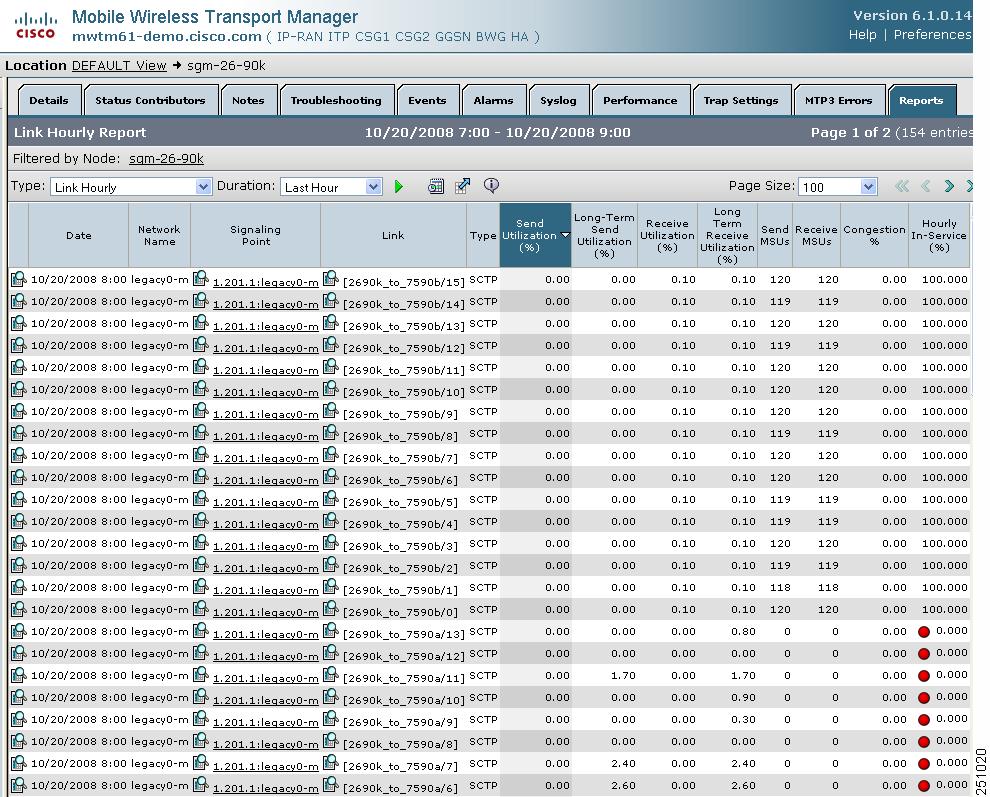
Task: Select the Notes tab
Action: click(x=248, y=100)
